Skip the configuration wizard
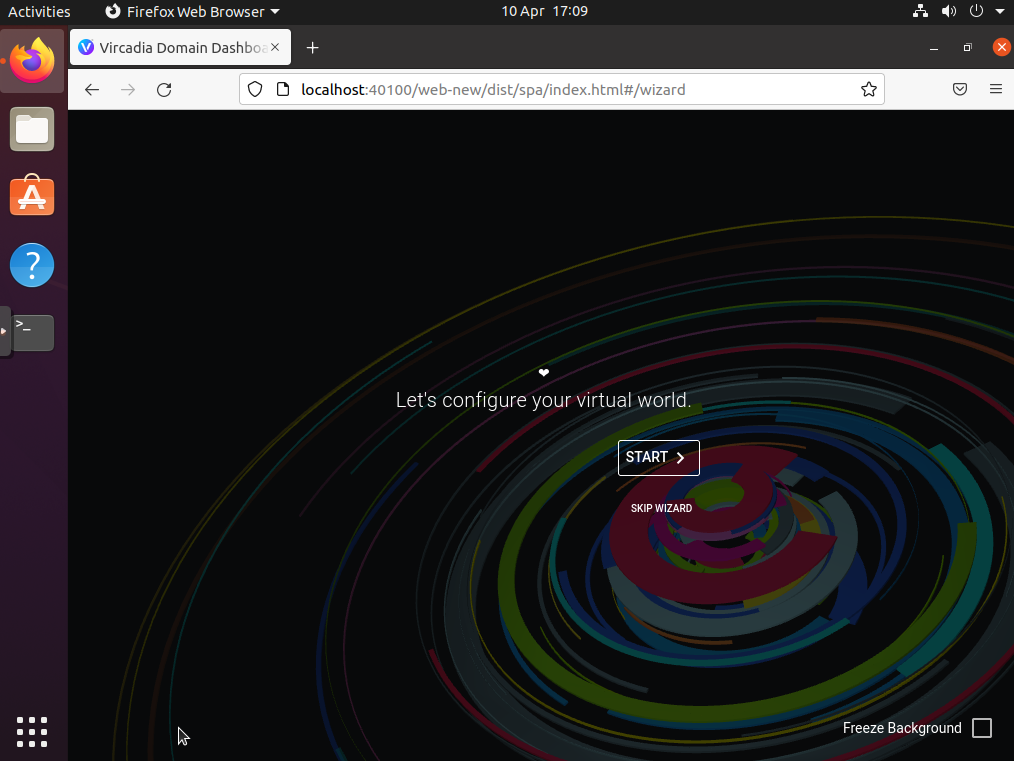The image size is (1014, 761). coord(661,508)
